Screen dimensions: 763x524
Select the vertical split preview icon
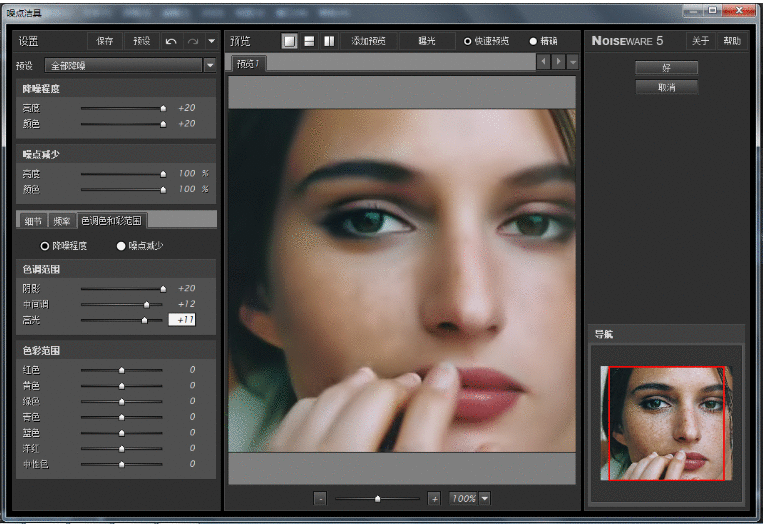[x=329, y=41]
